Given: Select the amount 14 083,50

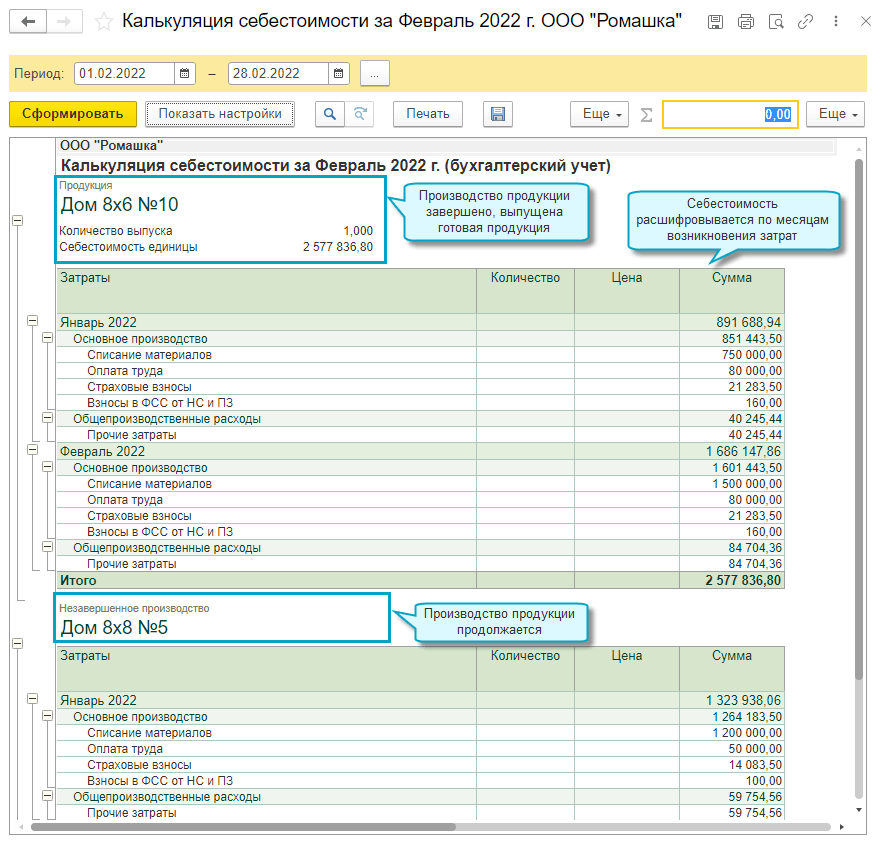Looking at the screenshot, I should tap(755, 765).
